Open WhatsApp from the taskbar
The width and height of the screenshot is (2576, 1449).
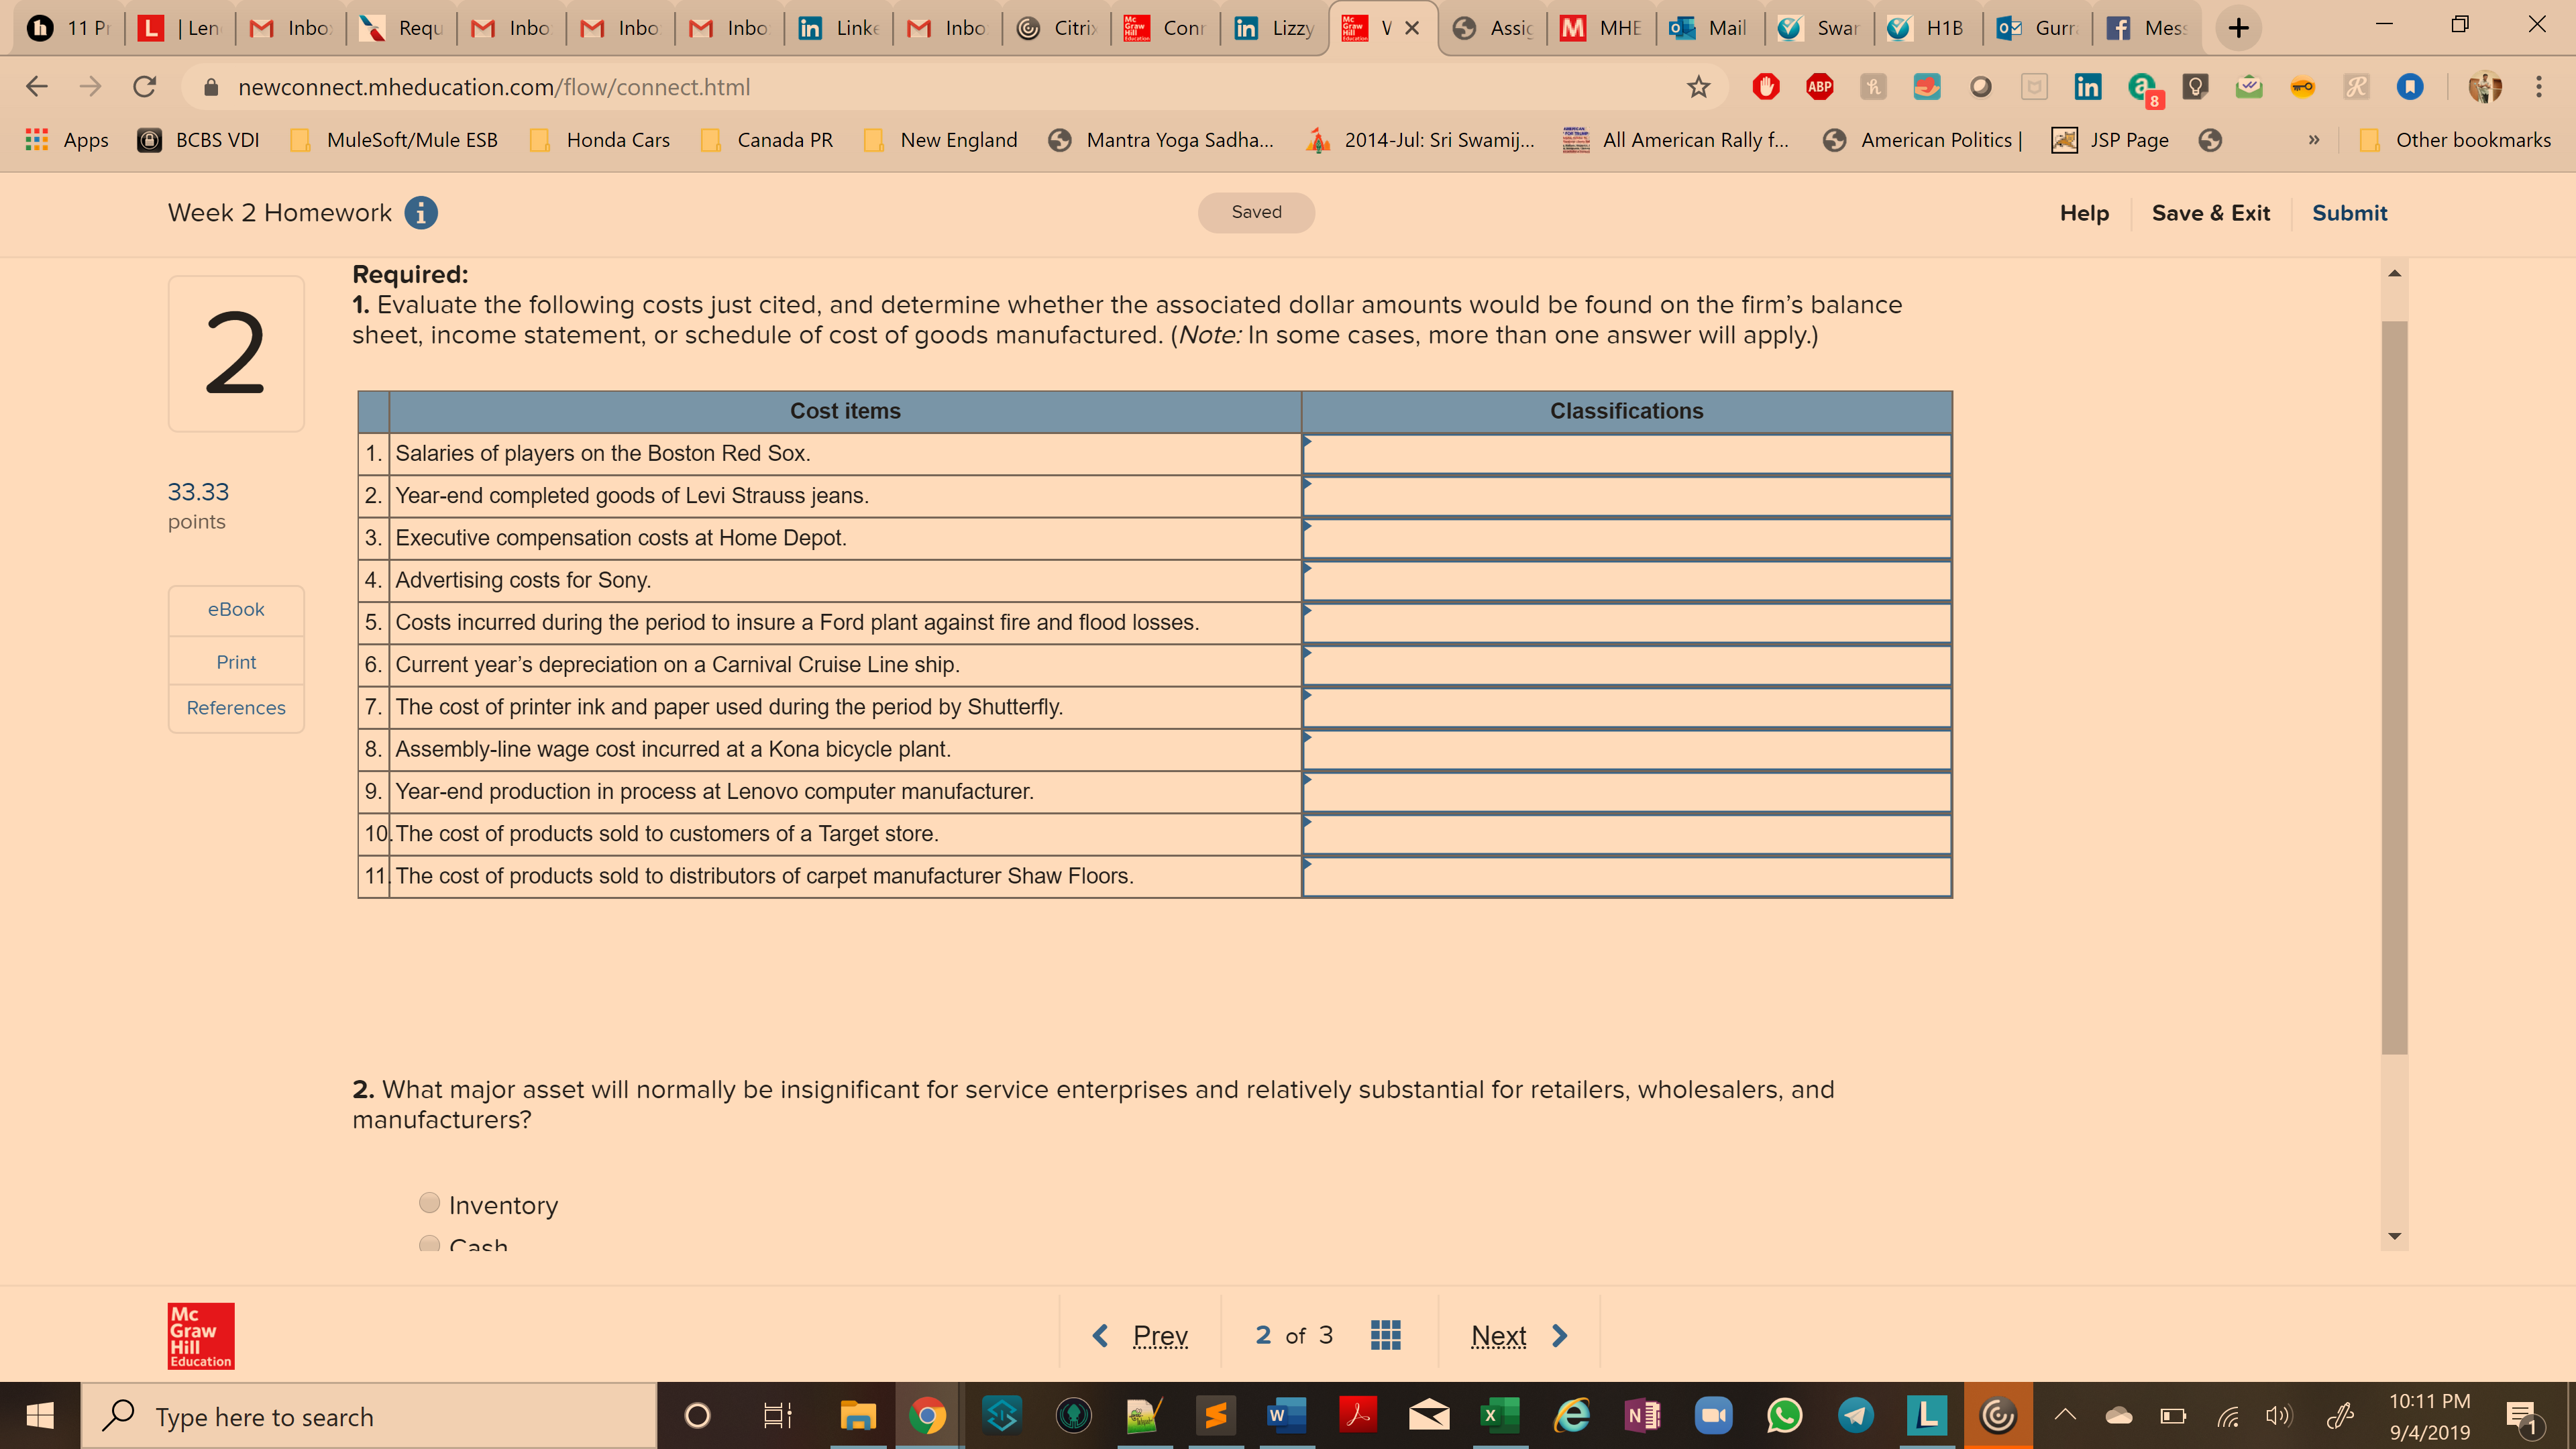tap(1785, 1416)
